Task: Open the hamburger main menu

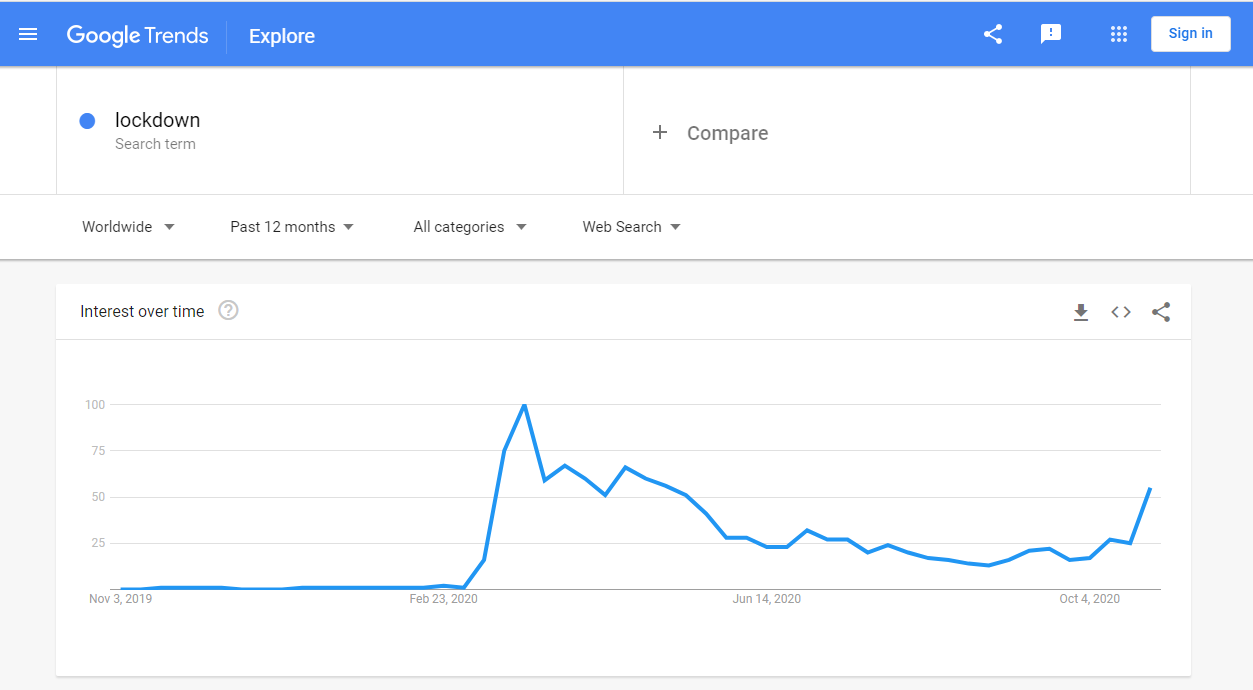Action: click(x=28, y=34)
